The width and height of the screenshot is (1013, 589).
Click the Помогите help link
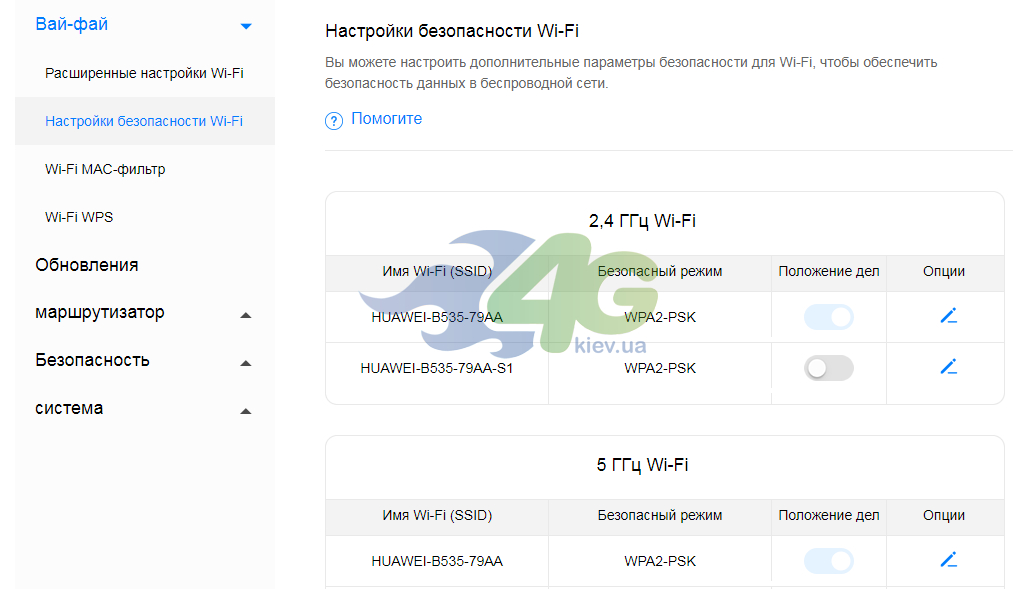pyautogui.click(x=386, y=119)
